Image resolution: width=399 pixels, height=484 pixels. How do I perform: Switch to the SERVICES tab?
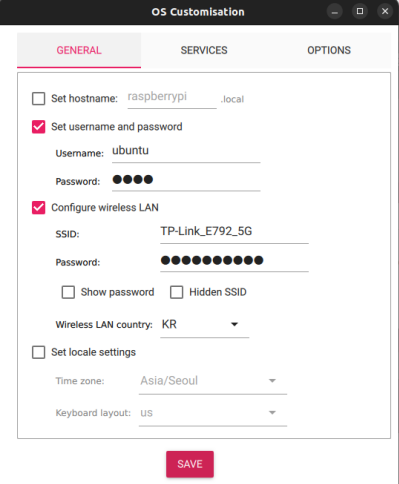pyautogui.click(x=204, y=50)
